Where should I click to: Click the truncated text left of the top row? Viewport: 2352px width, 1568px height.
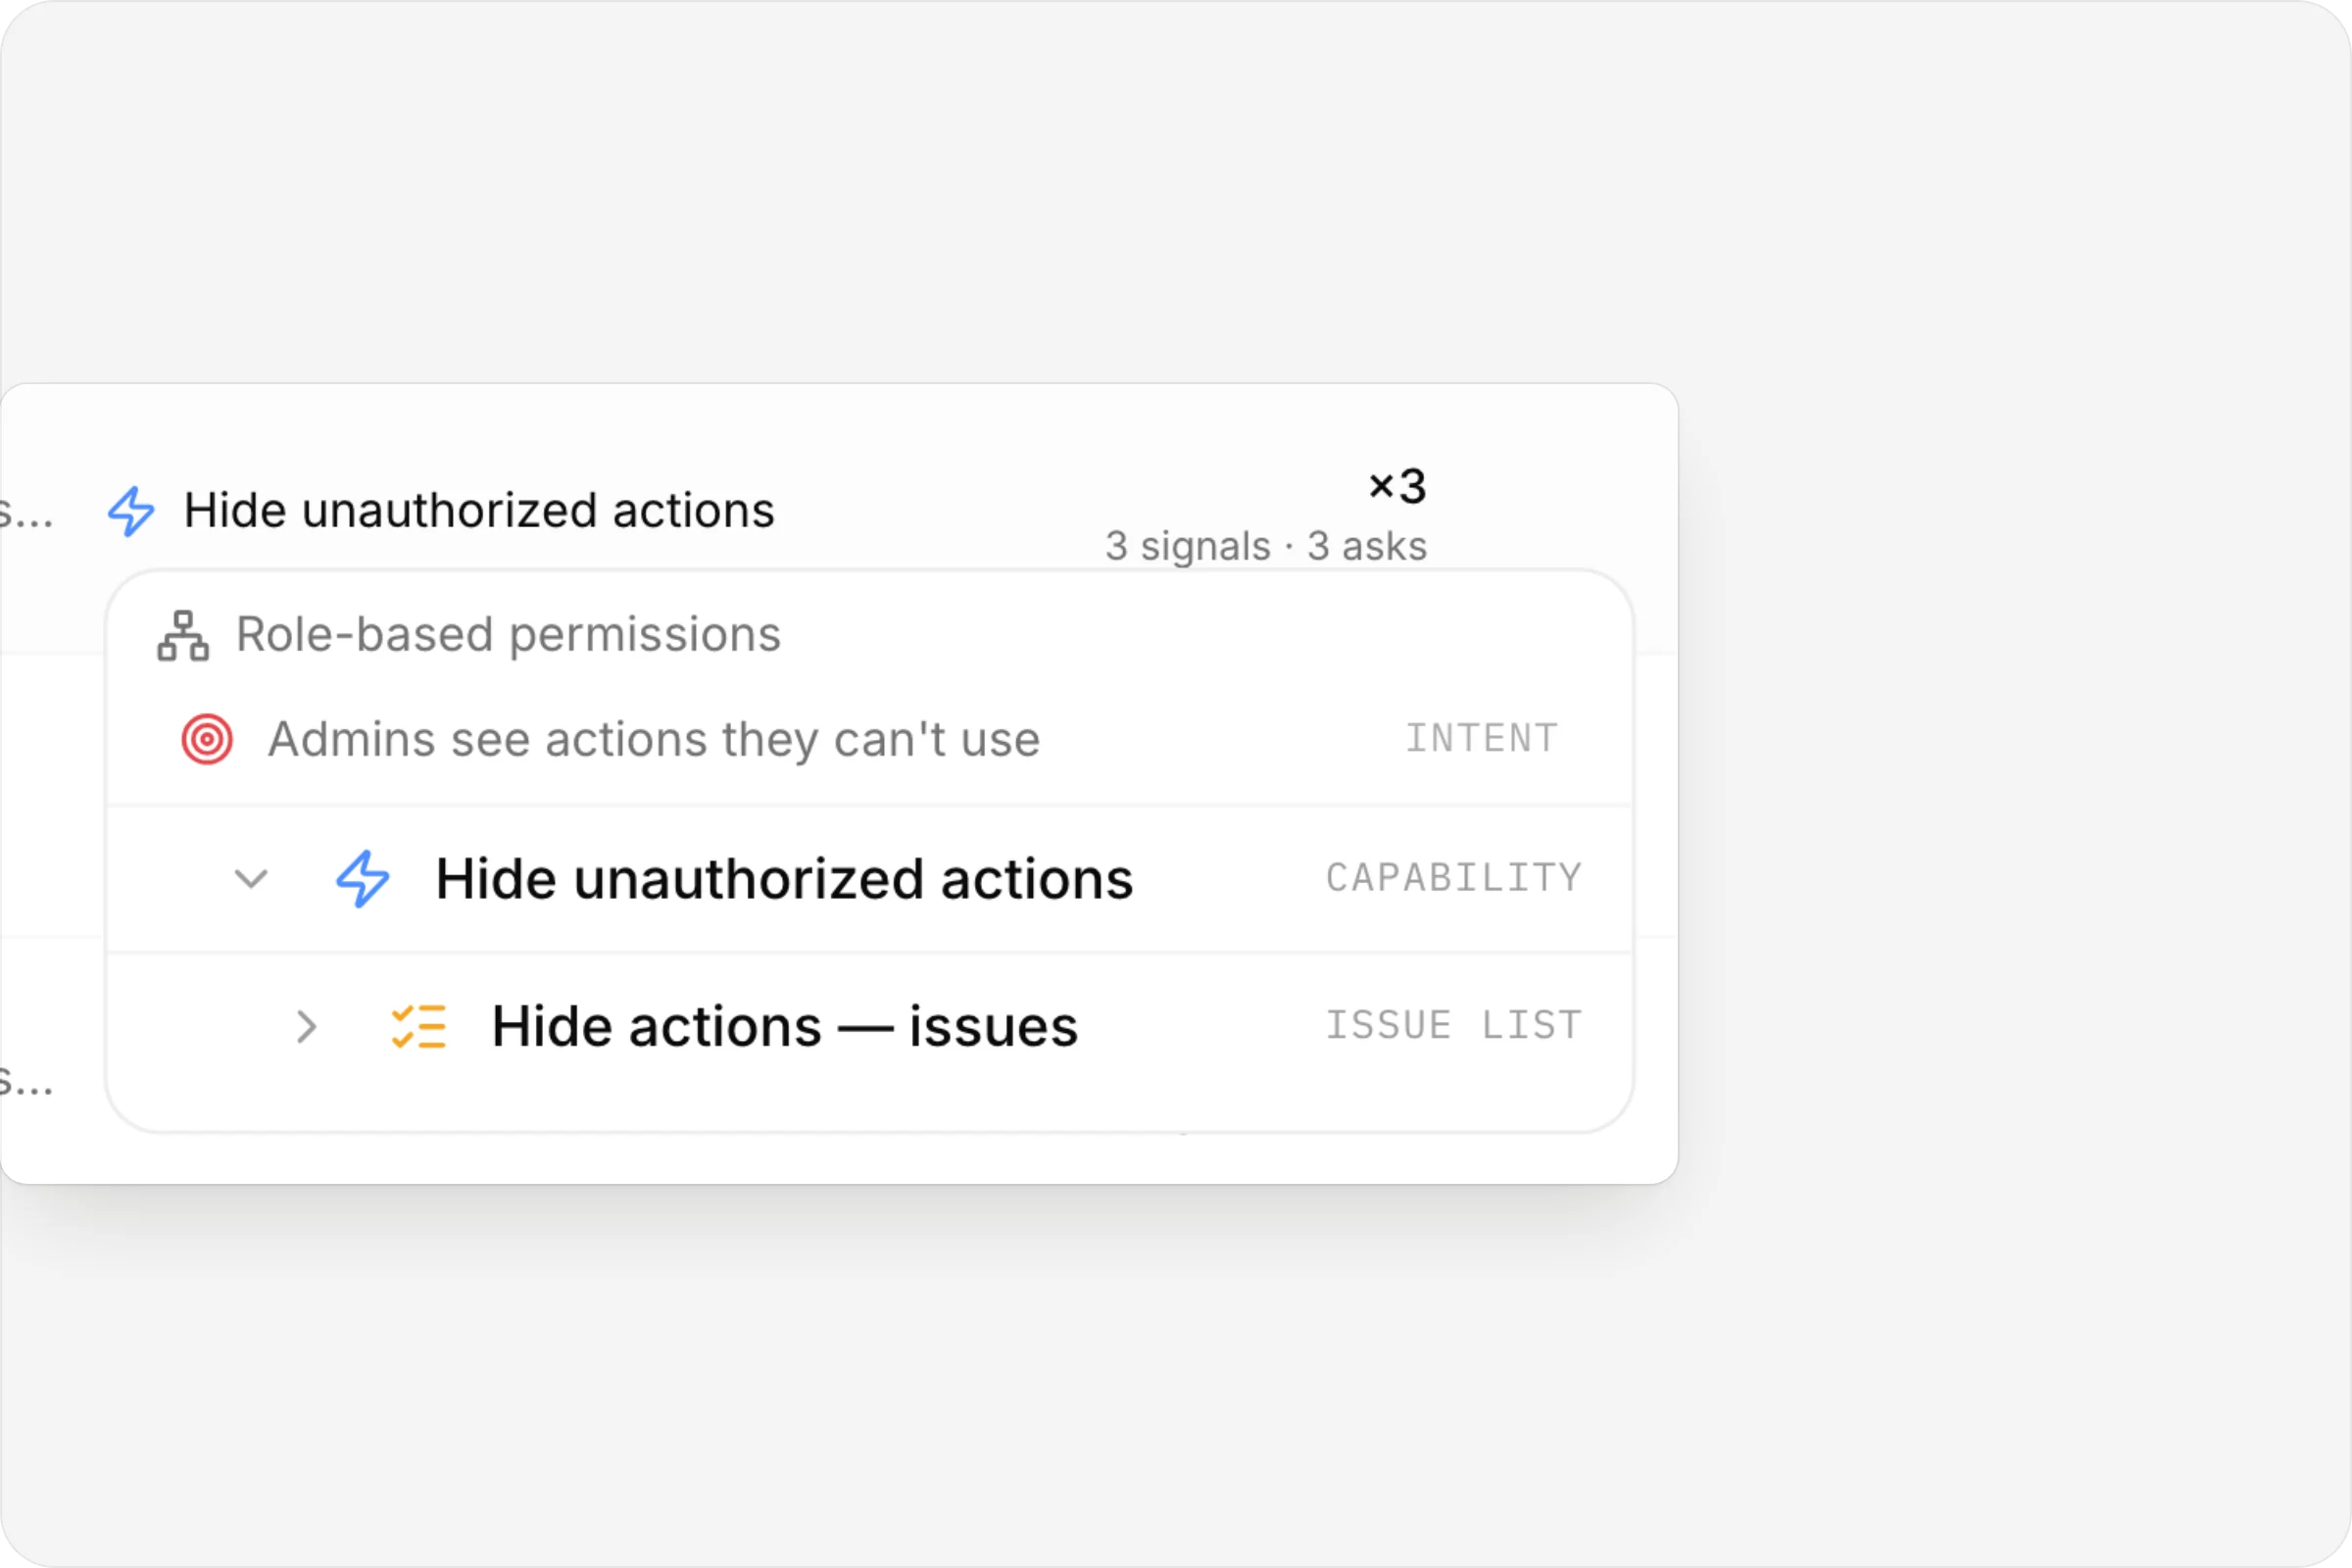click(x=26, y=513)
